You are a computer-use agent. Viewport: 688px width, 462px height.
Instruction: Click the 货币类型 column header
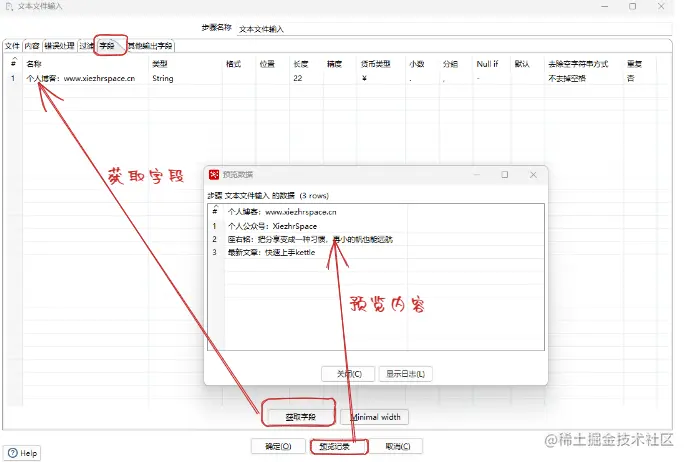(x=381, y=64)
